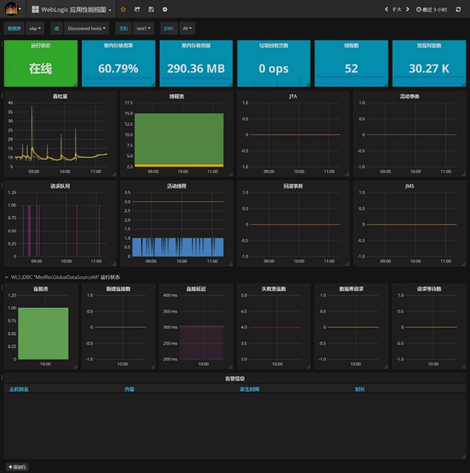Open the 'Discovered hosts' group dropdown
This screenshot has width=470, height=473.
[87, 29]
